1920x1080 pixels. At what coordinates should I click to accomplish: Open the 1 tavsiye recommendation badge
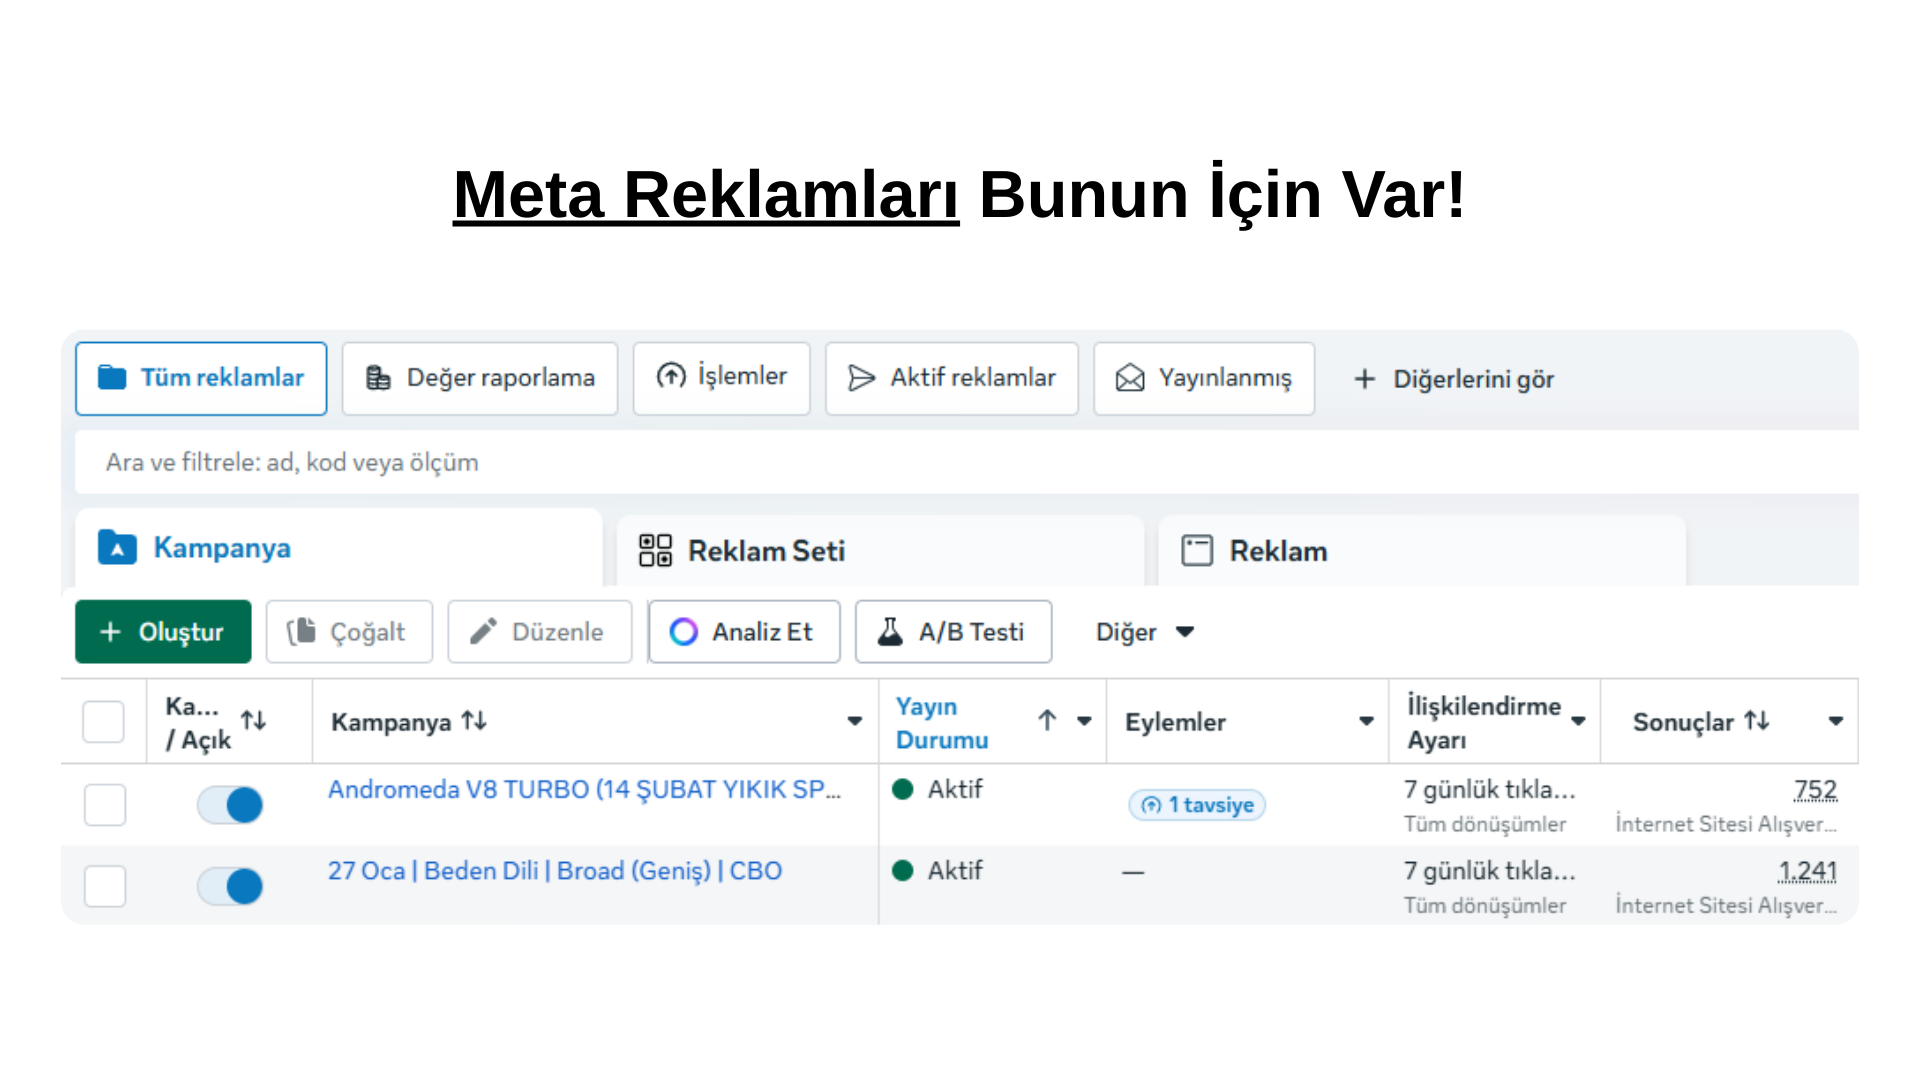tap(1196, 804)
